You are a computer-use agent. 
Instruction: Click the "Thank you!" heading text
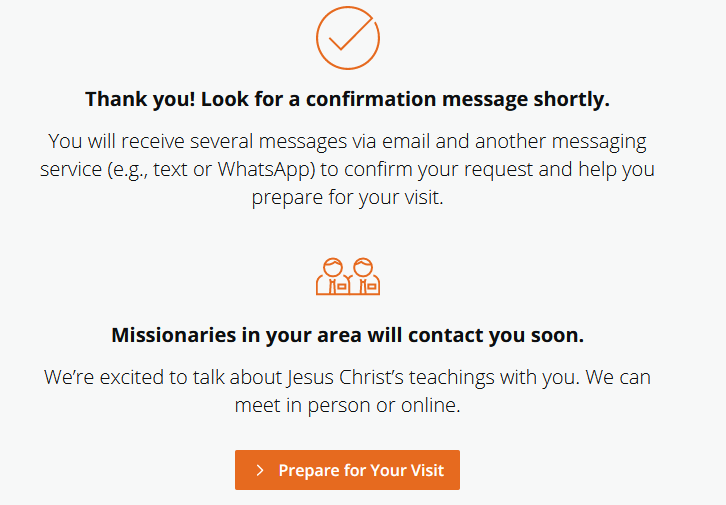[x=138, y=99]
